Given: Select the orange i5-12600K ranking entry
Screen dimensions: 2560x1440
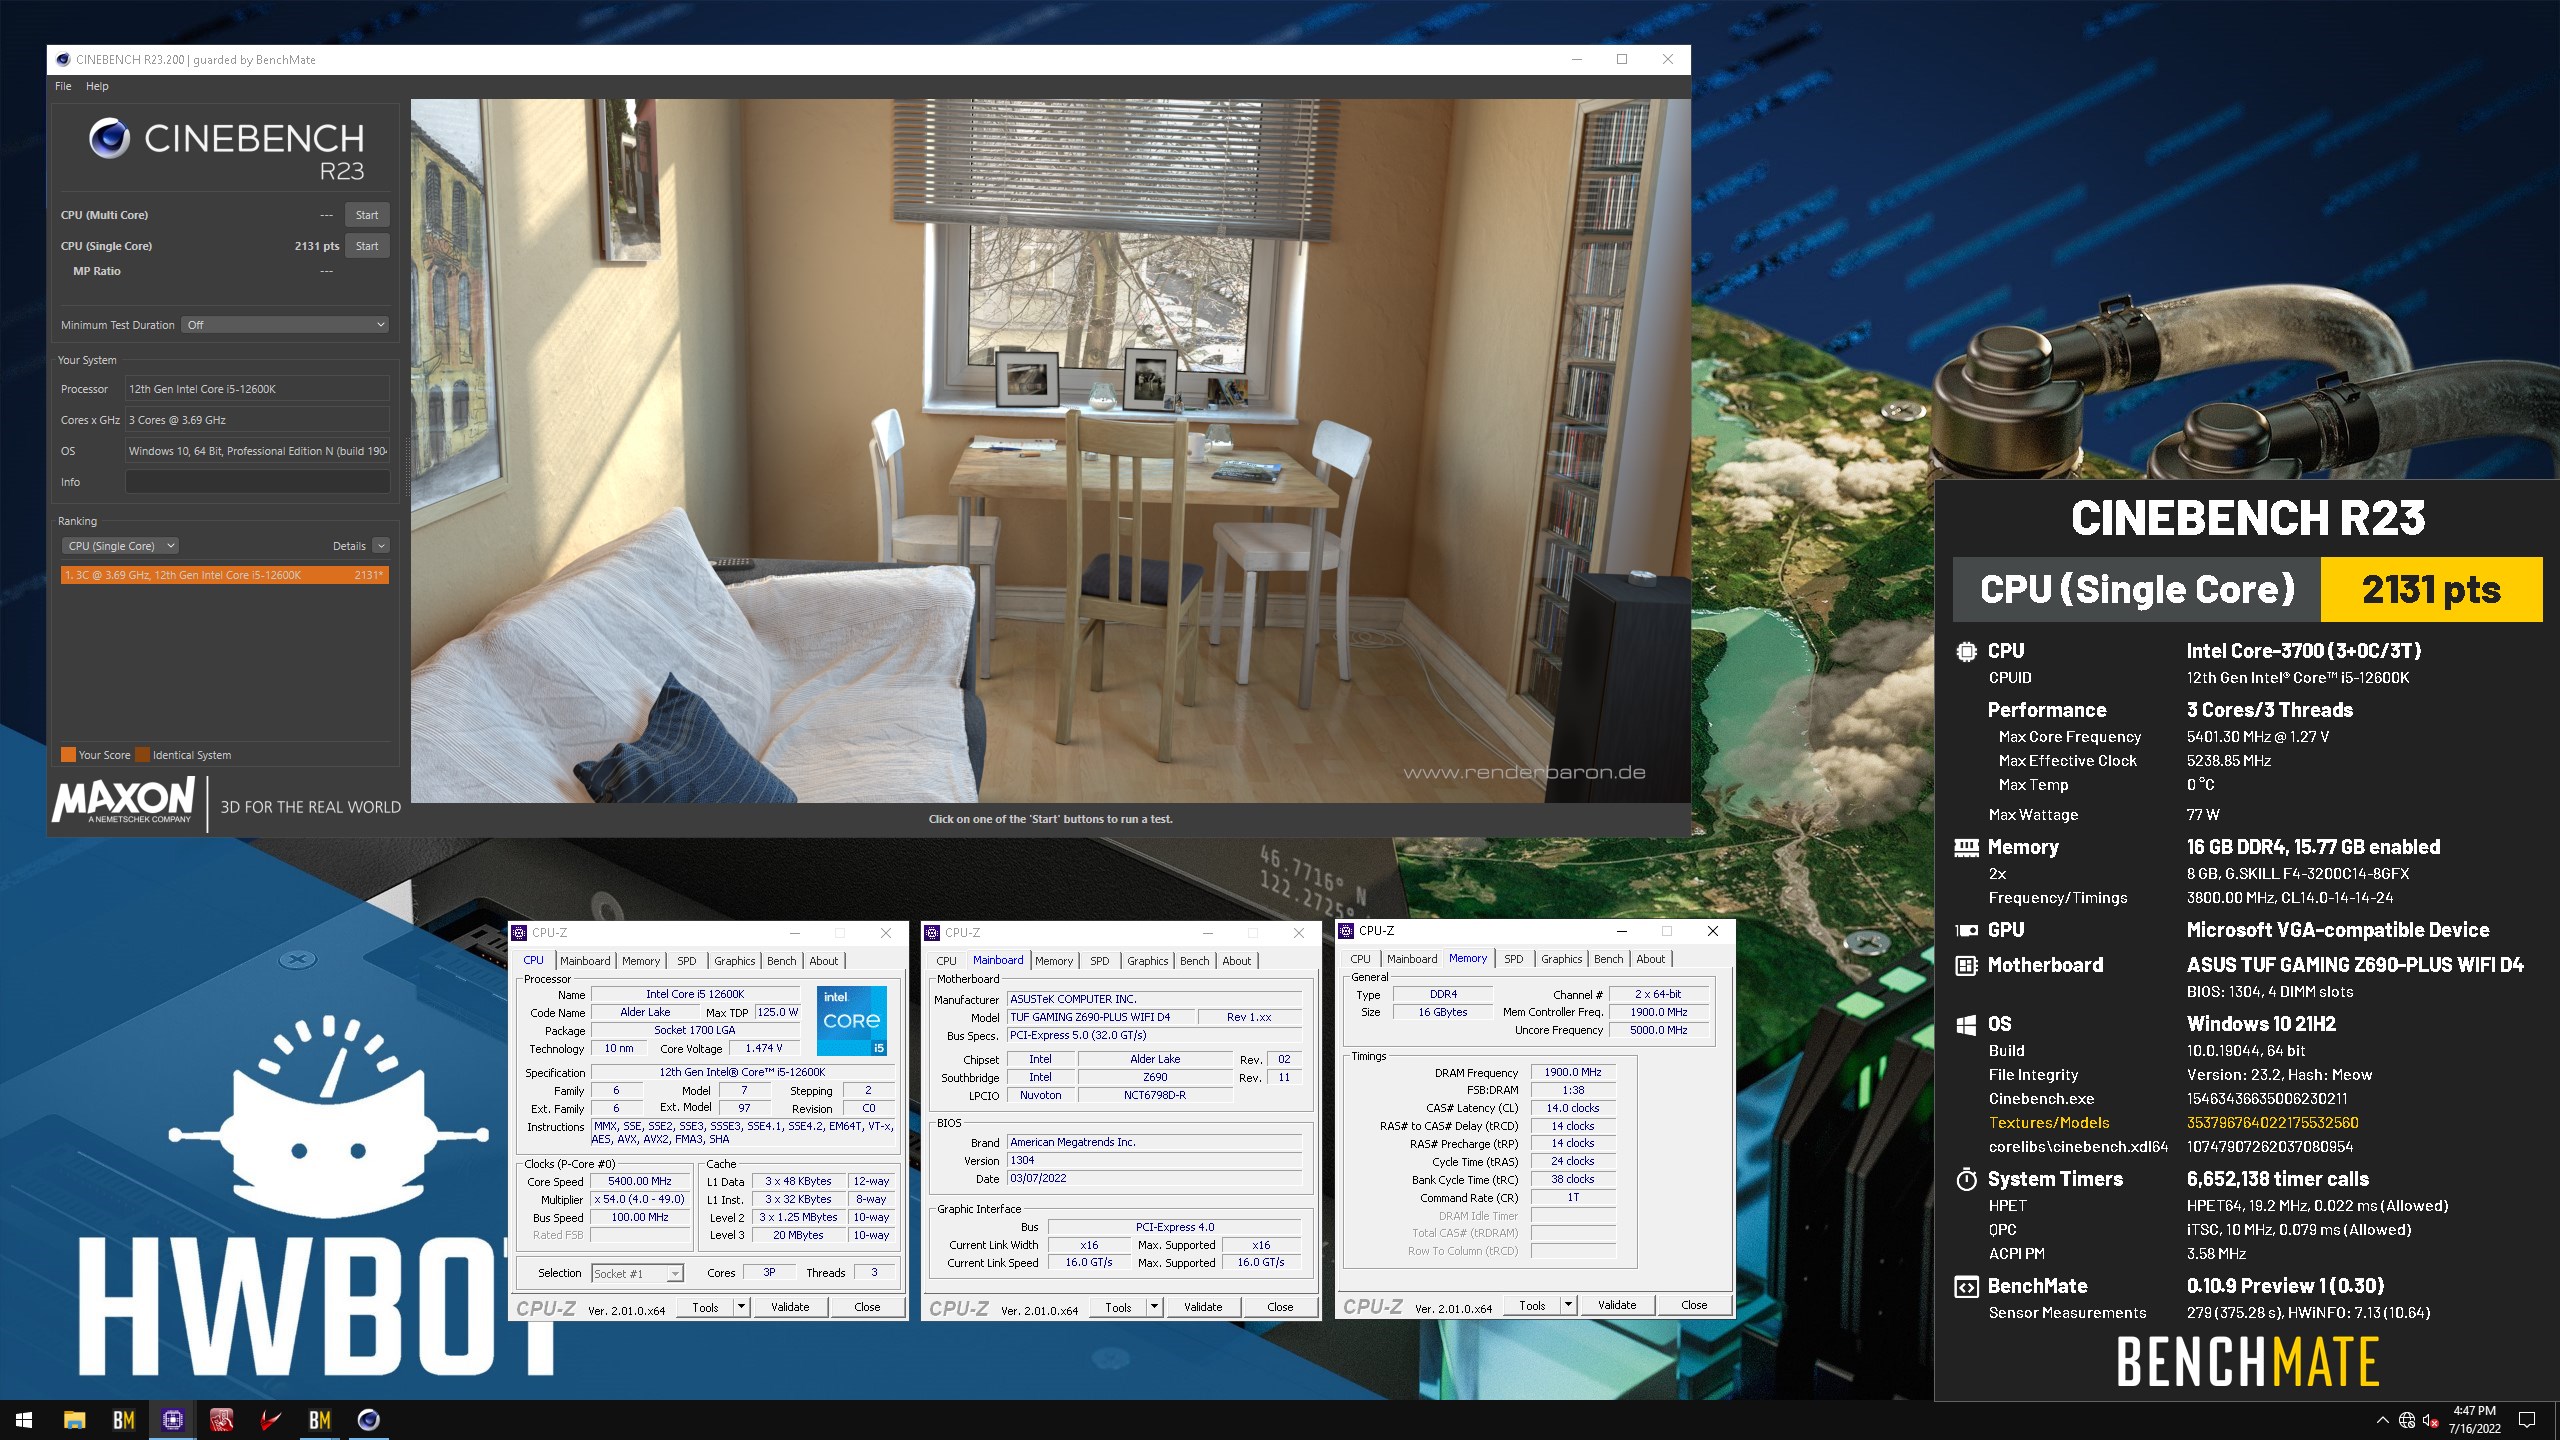Looking at the screenshot, I should click(x=224, y=575).
